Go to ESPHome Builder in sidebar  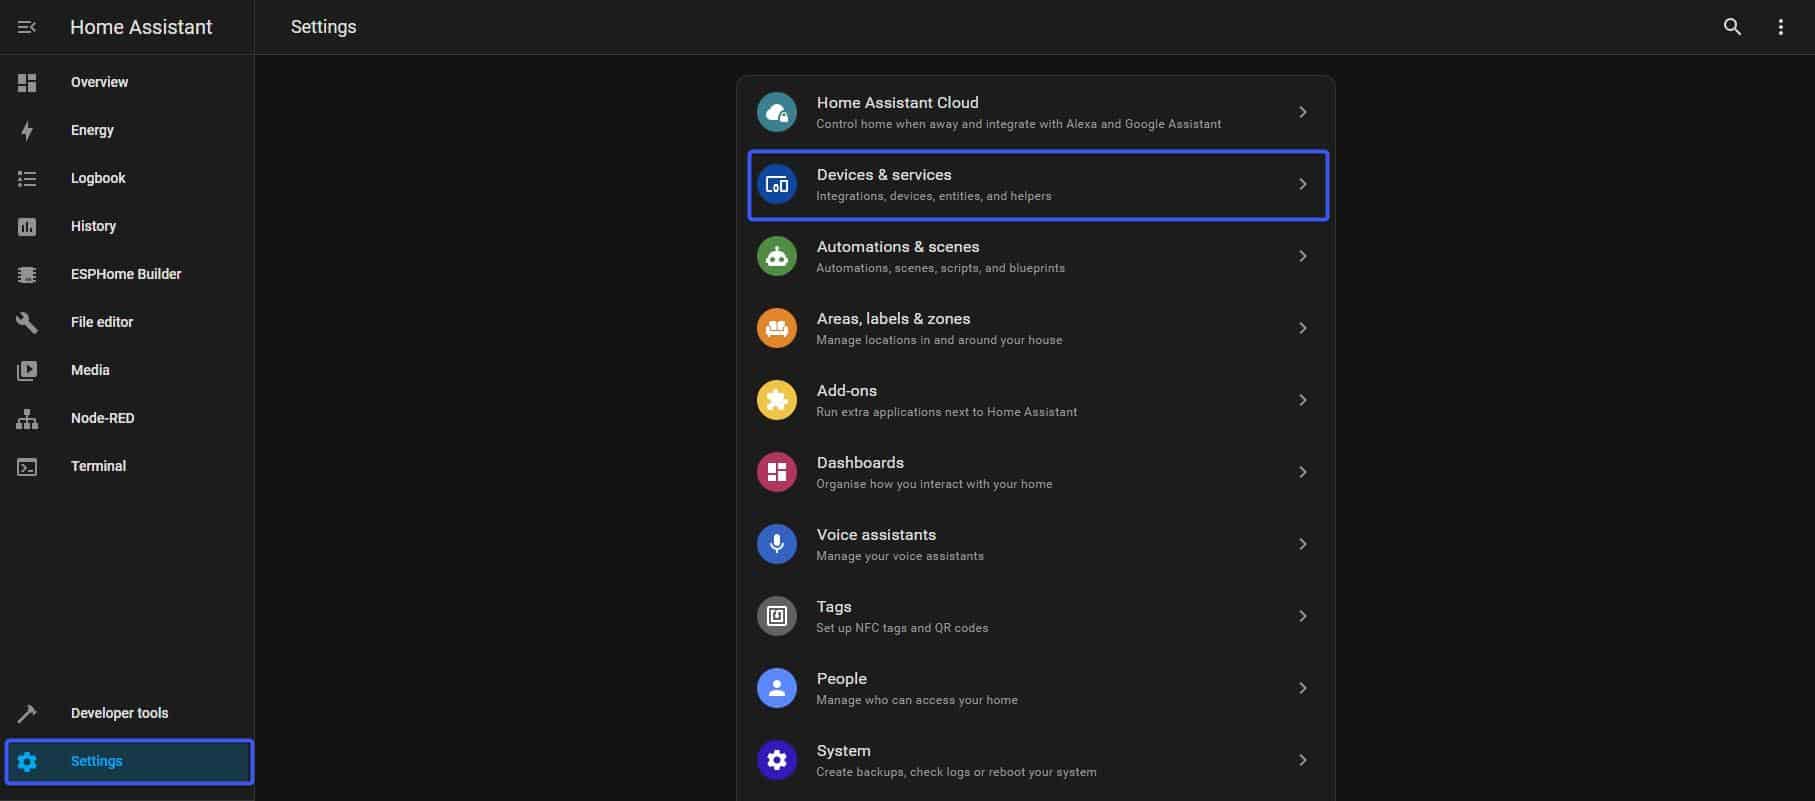[x=126, y=274]
